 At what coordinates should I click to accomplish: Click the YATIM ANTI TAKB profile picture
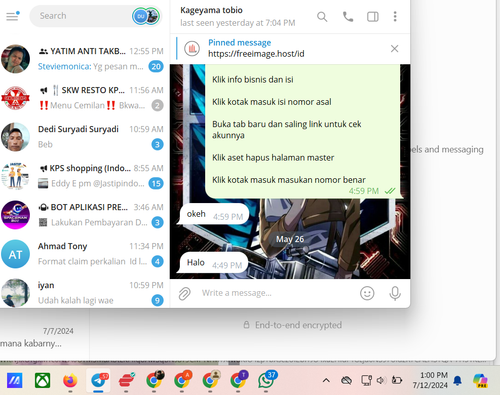15,59
